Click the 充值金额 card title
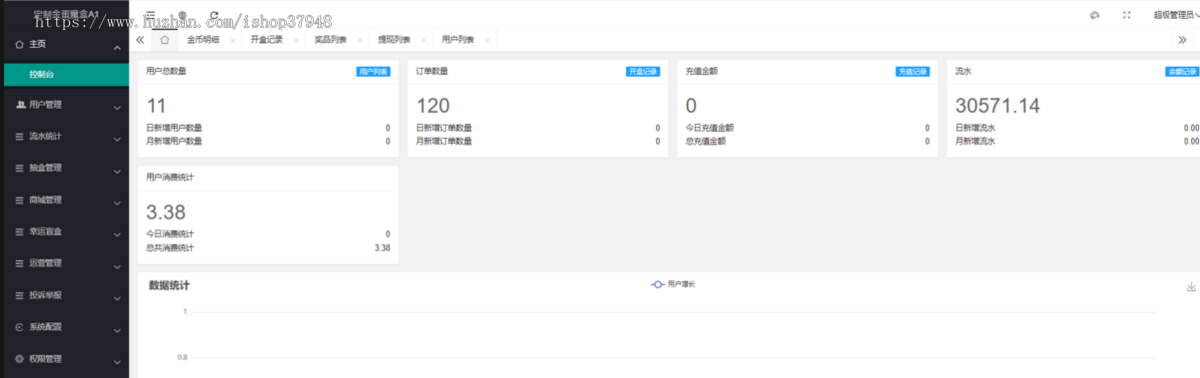 tap(702, 72)
